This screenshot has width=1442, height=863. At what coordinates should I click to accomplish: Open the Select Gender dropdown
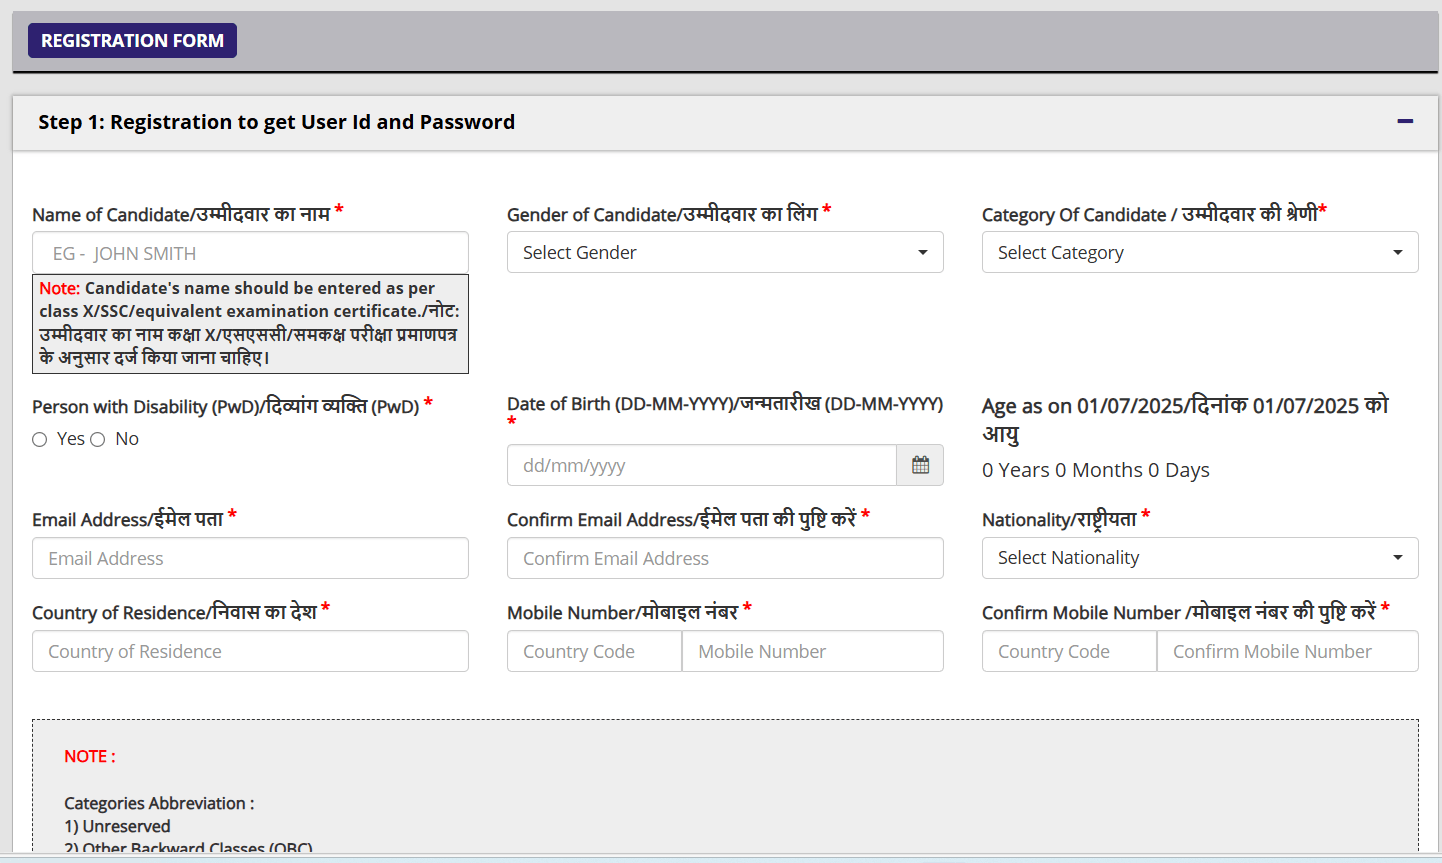(x=724, y=253)
